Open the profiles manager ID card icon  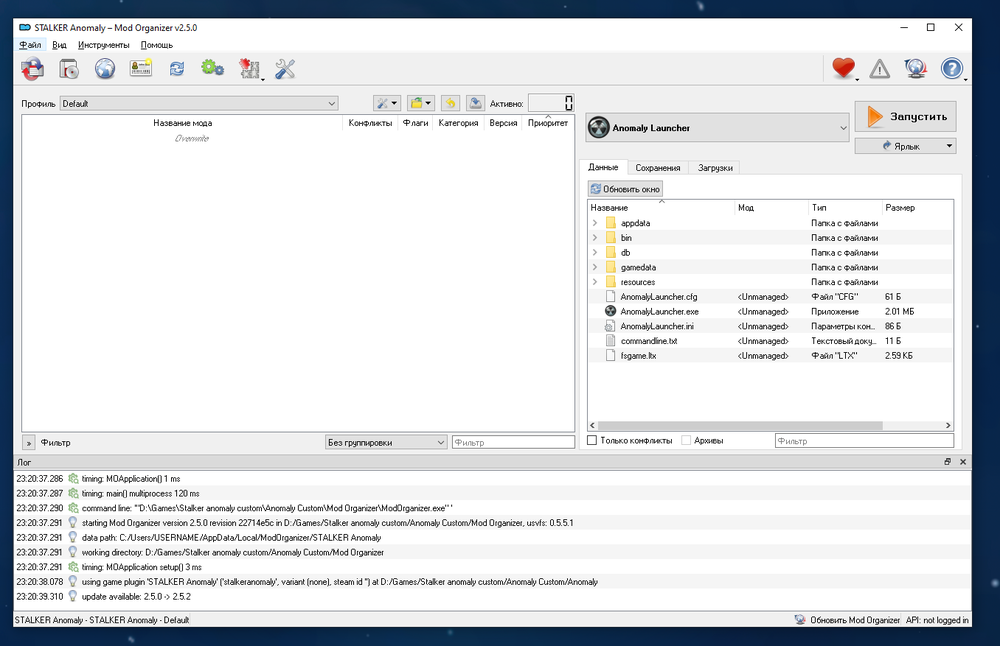(x=140, y=69)
